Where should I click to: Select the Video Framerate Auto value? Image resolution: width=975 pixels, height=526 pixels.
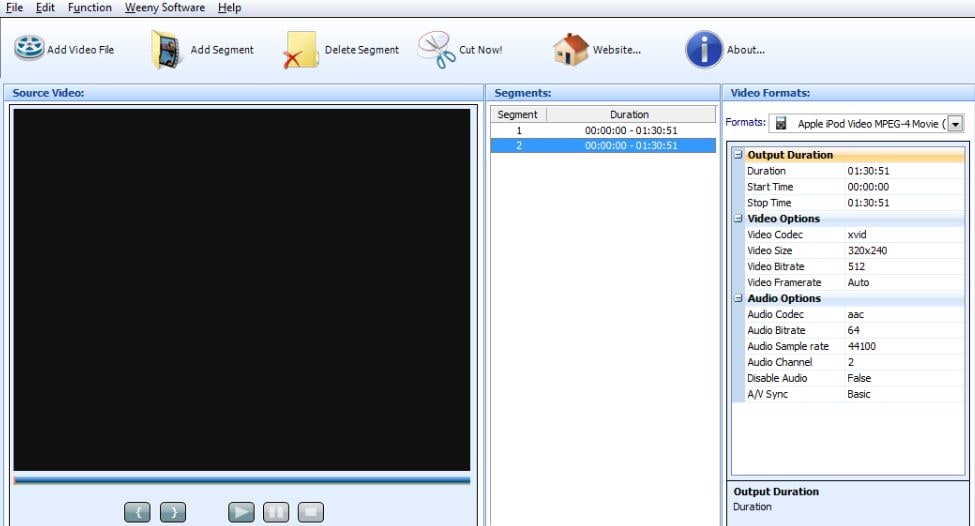[x=904, y=282]
